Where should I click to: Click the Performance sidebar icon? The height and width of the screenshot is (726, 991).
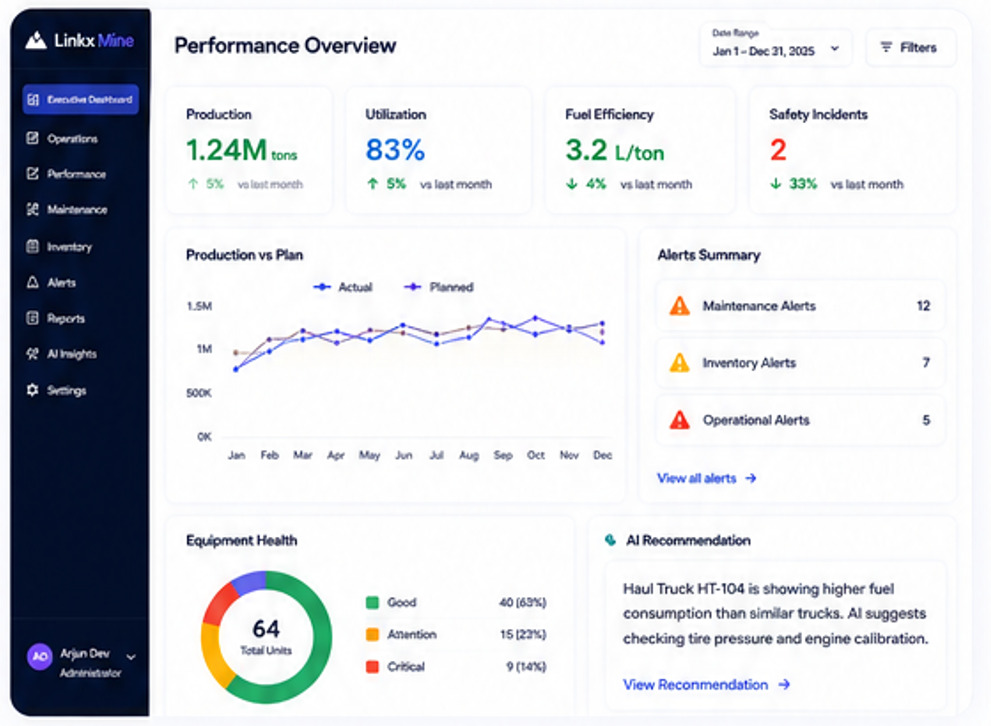(33, 174)
